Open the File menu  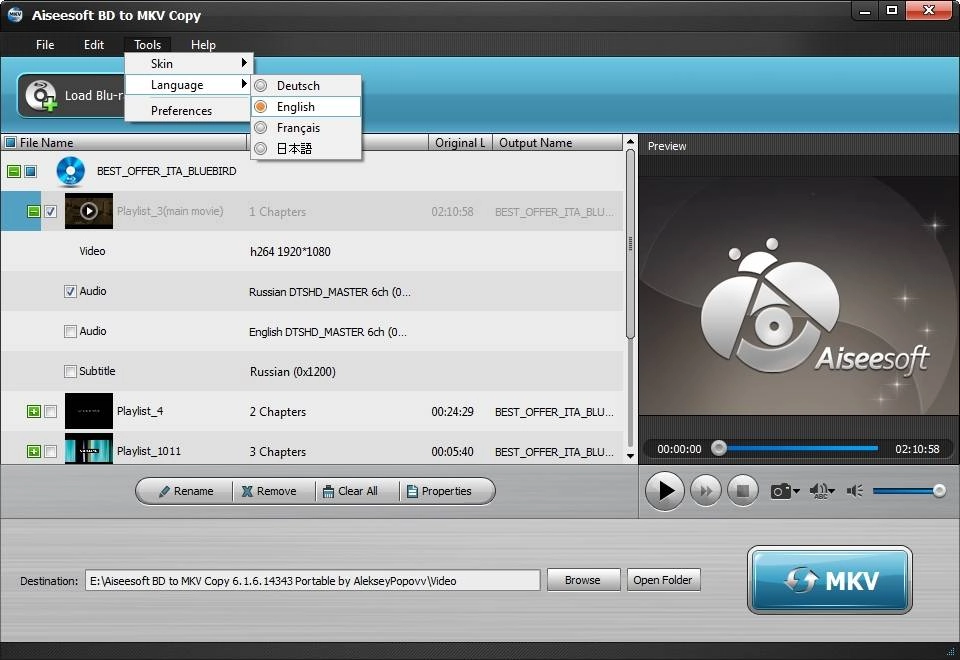pyautogui.click(x=45, y=45)
